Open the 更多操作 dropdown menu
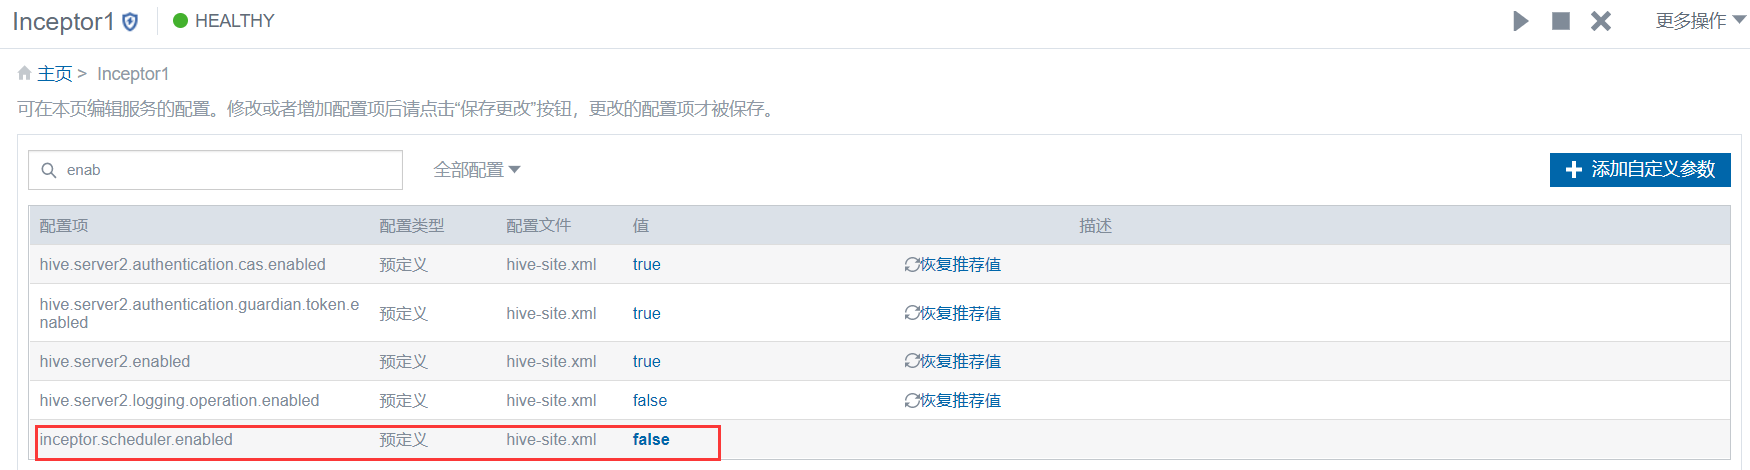The height and width of the screenshot is (470, 1750). point(1700,21)
